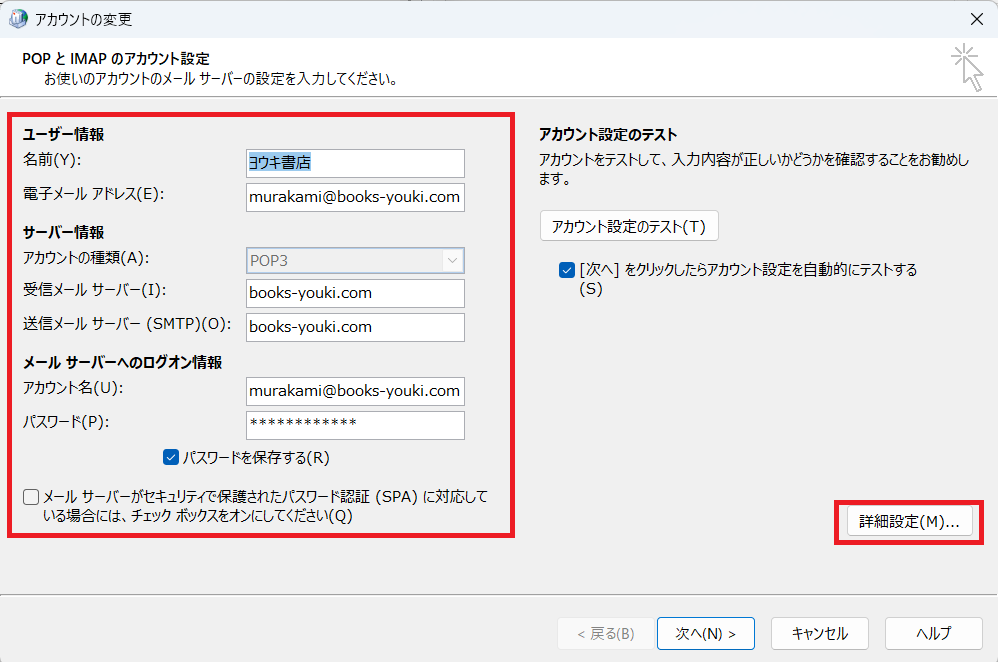Click into the パスワード field
Image resolution: width=998 pixels, height=662 pixels.
pos(355,425)
